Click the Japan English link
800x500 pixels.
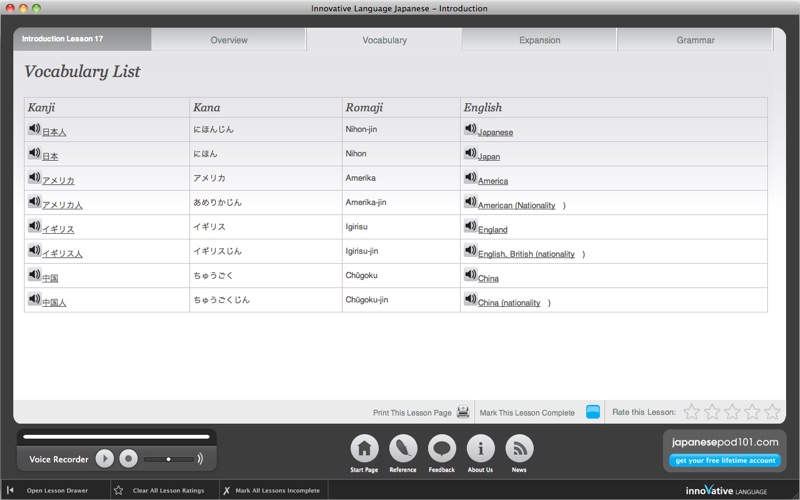pyautogui.click(x=489, y=157)
